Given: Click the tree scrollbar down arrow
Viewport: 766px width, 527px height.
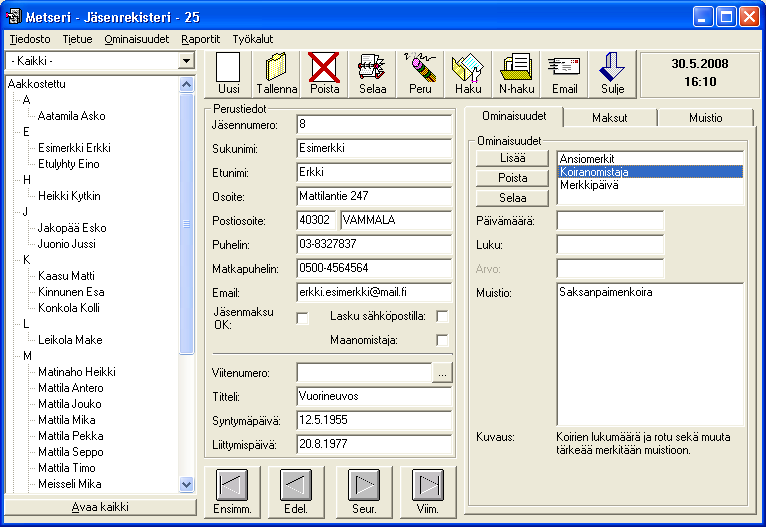Looking at the screenshot, I should click(187, 485).
